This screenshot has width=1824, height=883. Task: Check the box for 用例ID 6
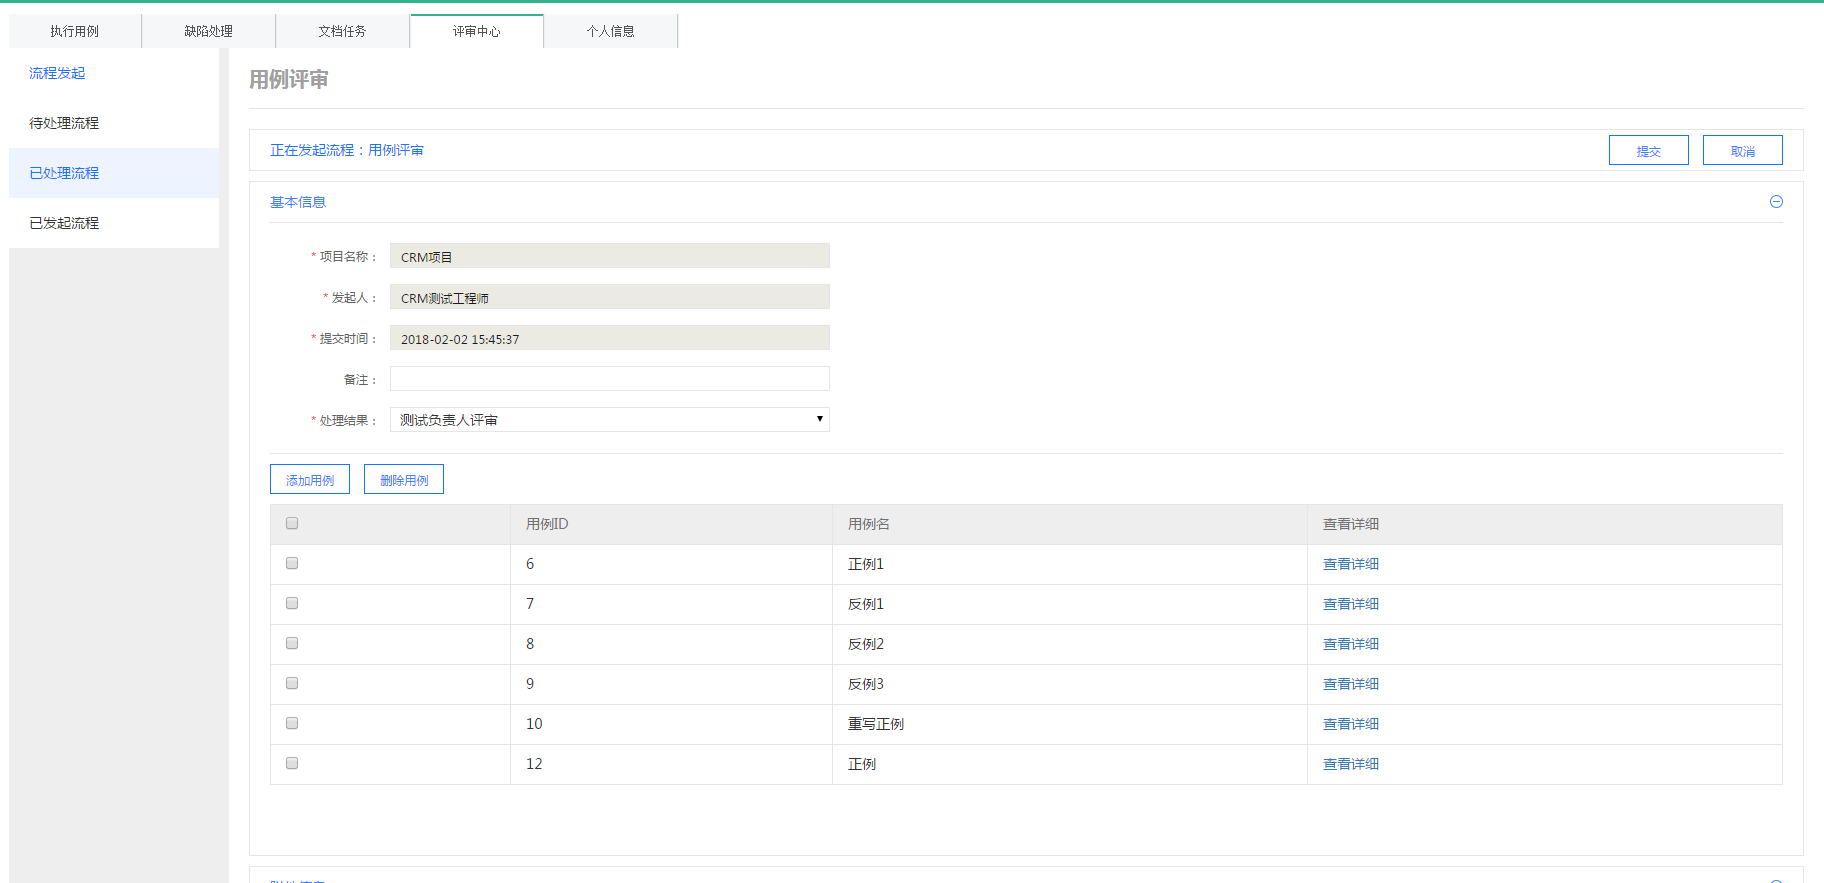(292, 563)
